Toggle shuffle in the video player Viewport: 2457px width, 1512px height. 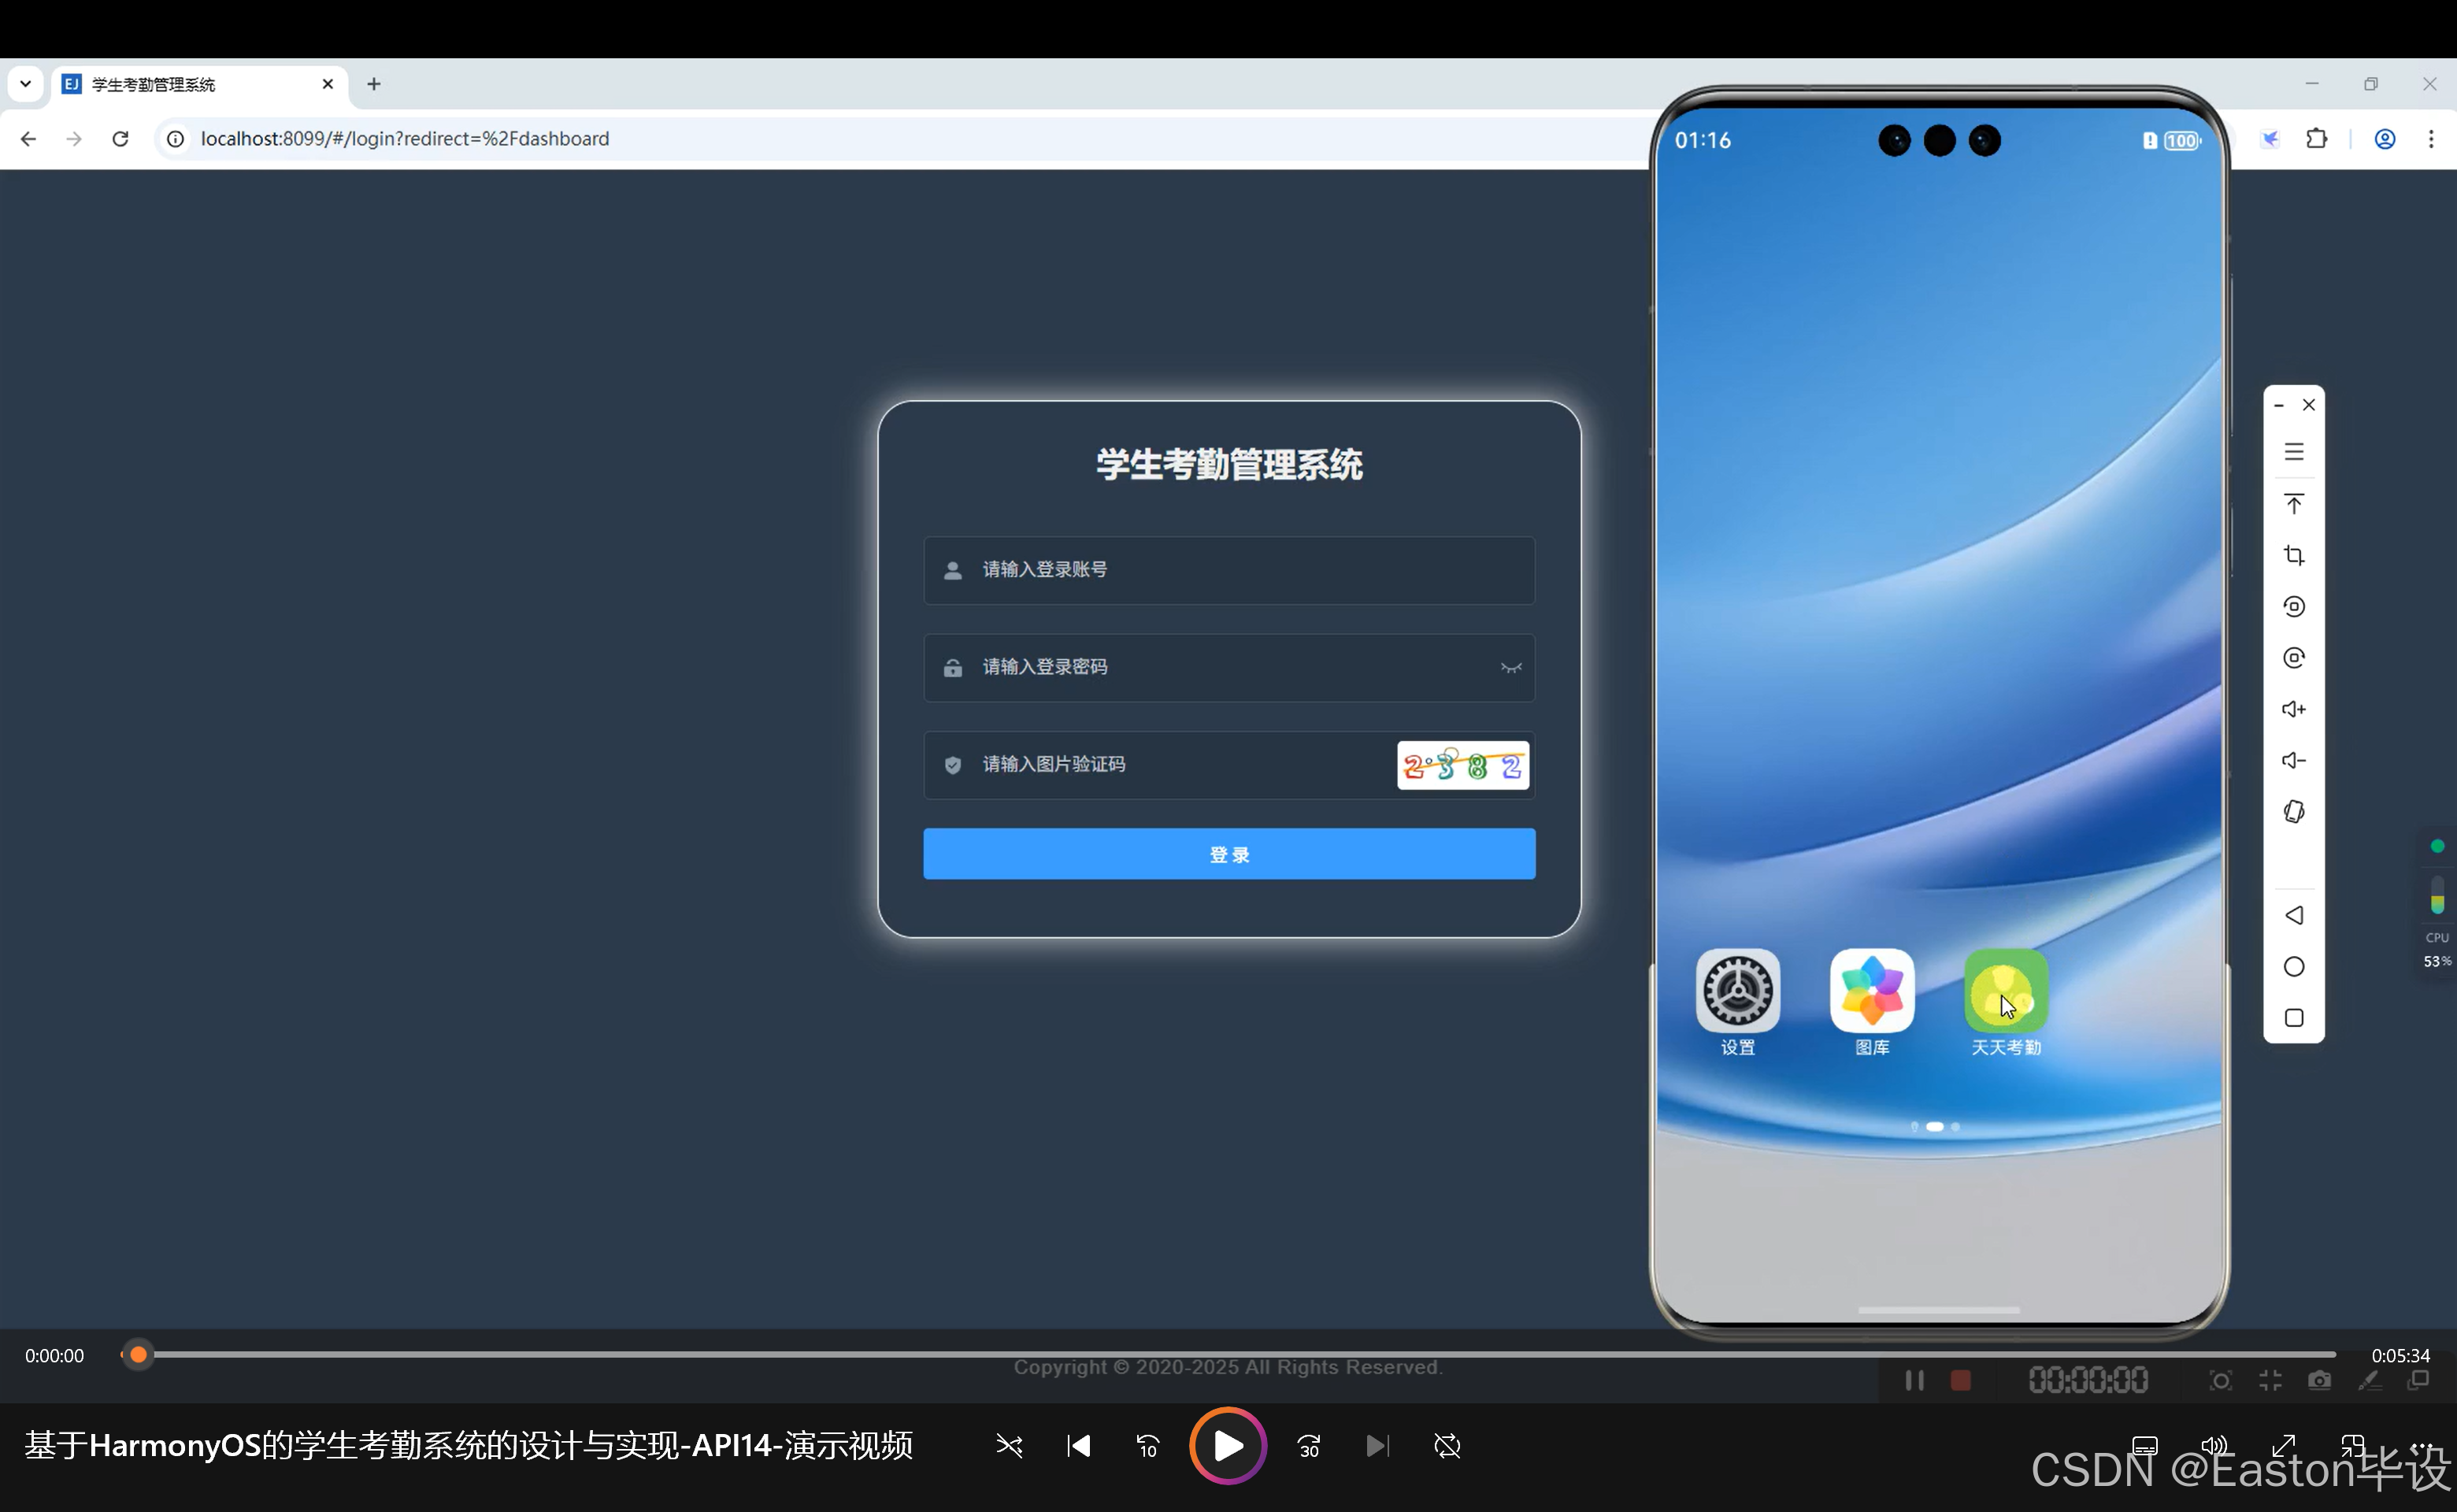click(x=1009, y=1446)
